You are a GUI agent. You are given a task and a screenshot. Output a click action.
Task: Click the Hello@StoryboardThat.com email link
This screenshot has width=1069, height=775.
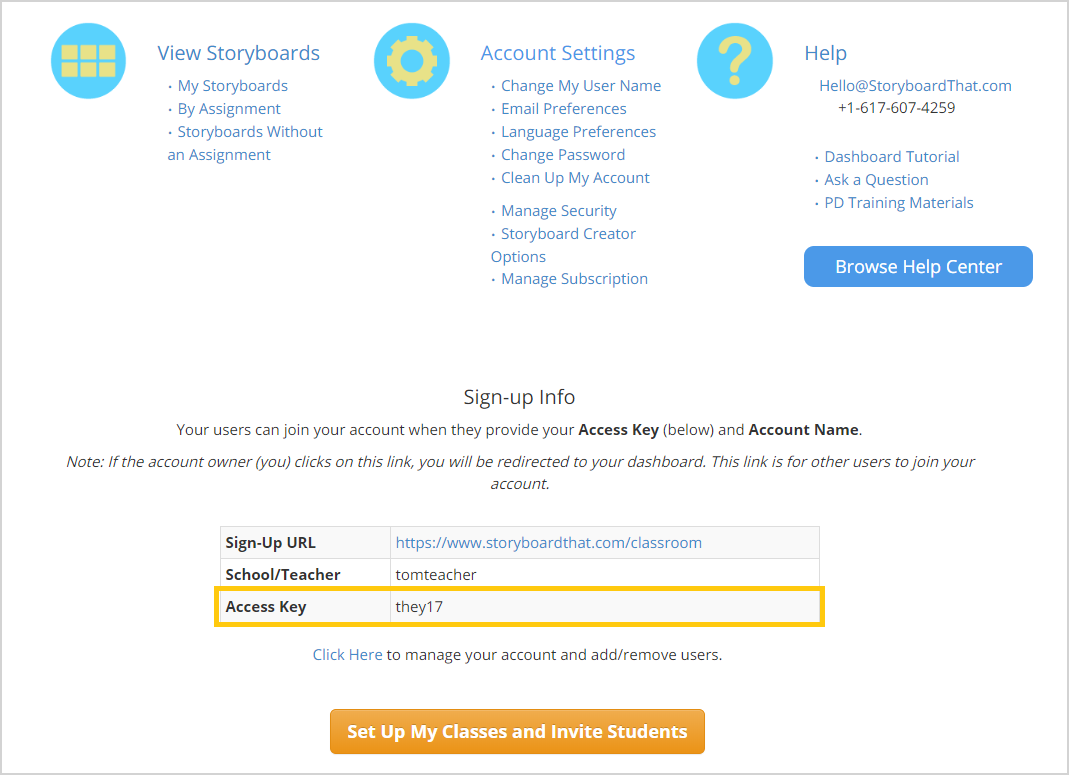coord(915,86)
